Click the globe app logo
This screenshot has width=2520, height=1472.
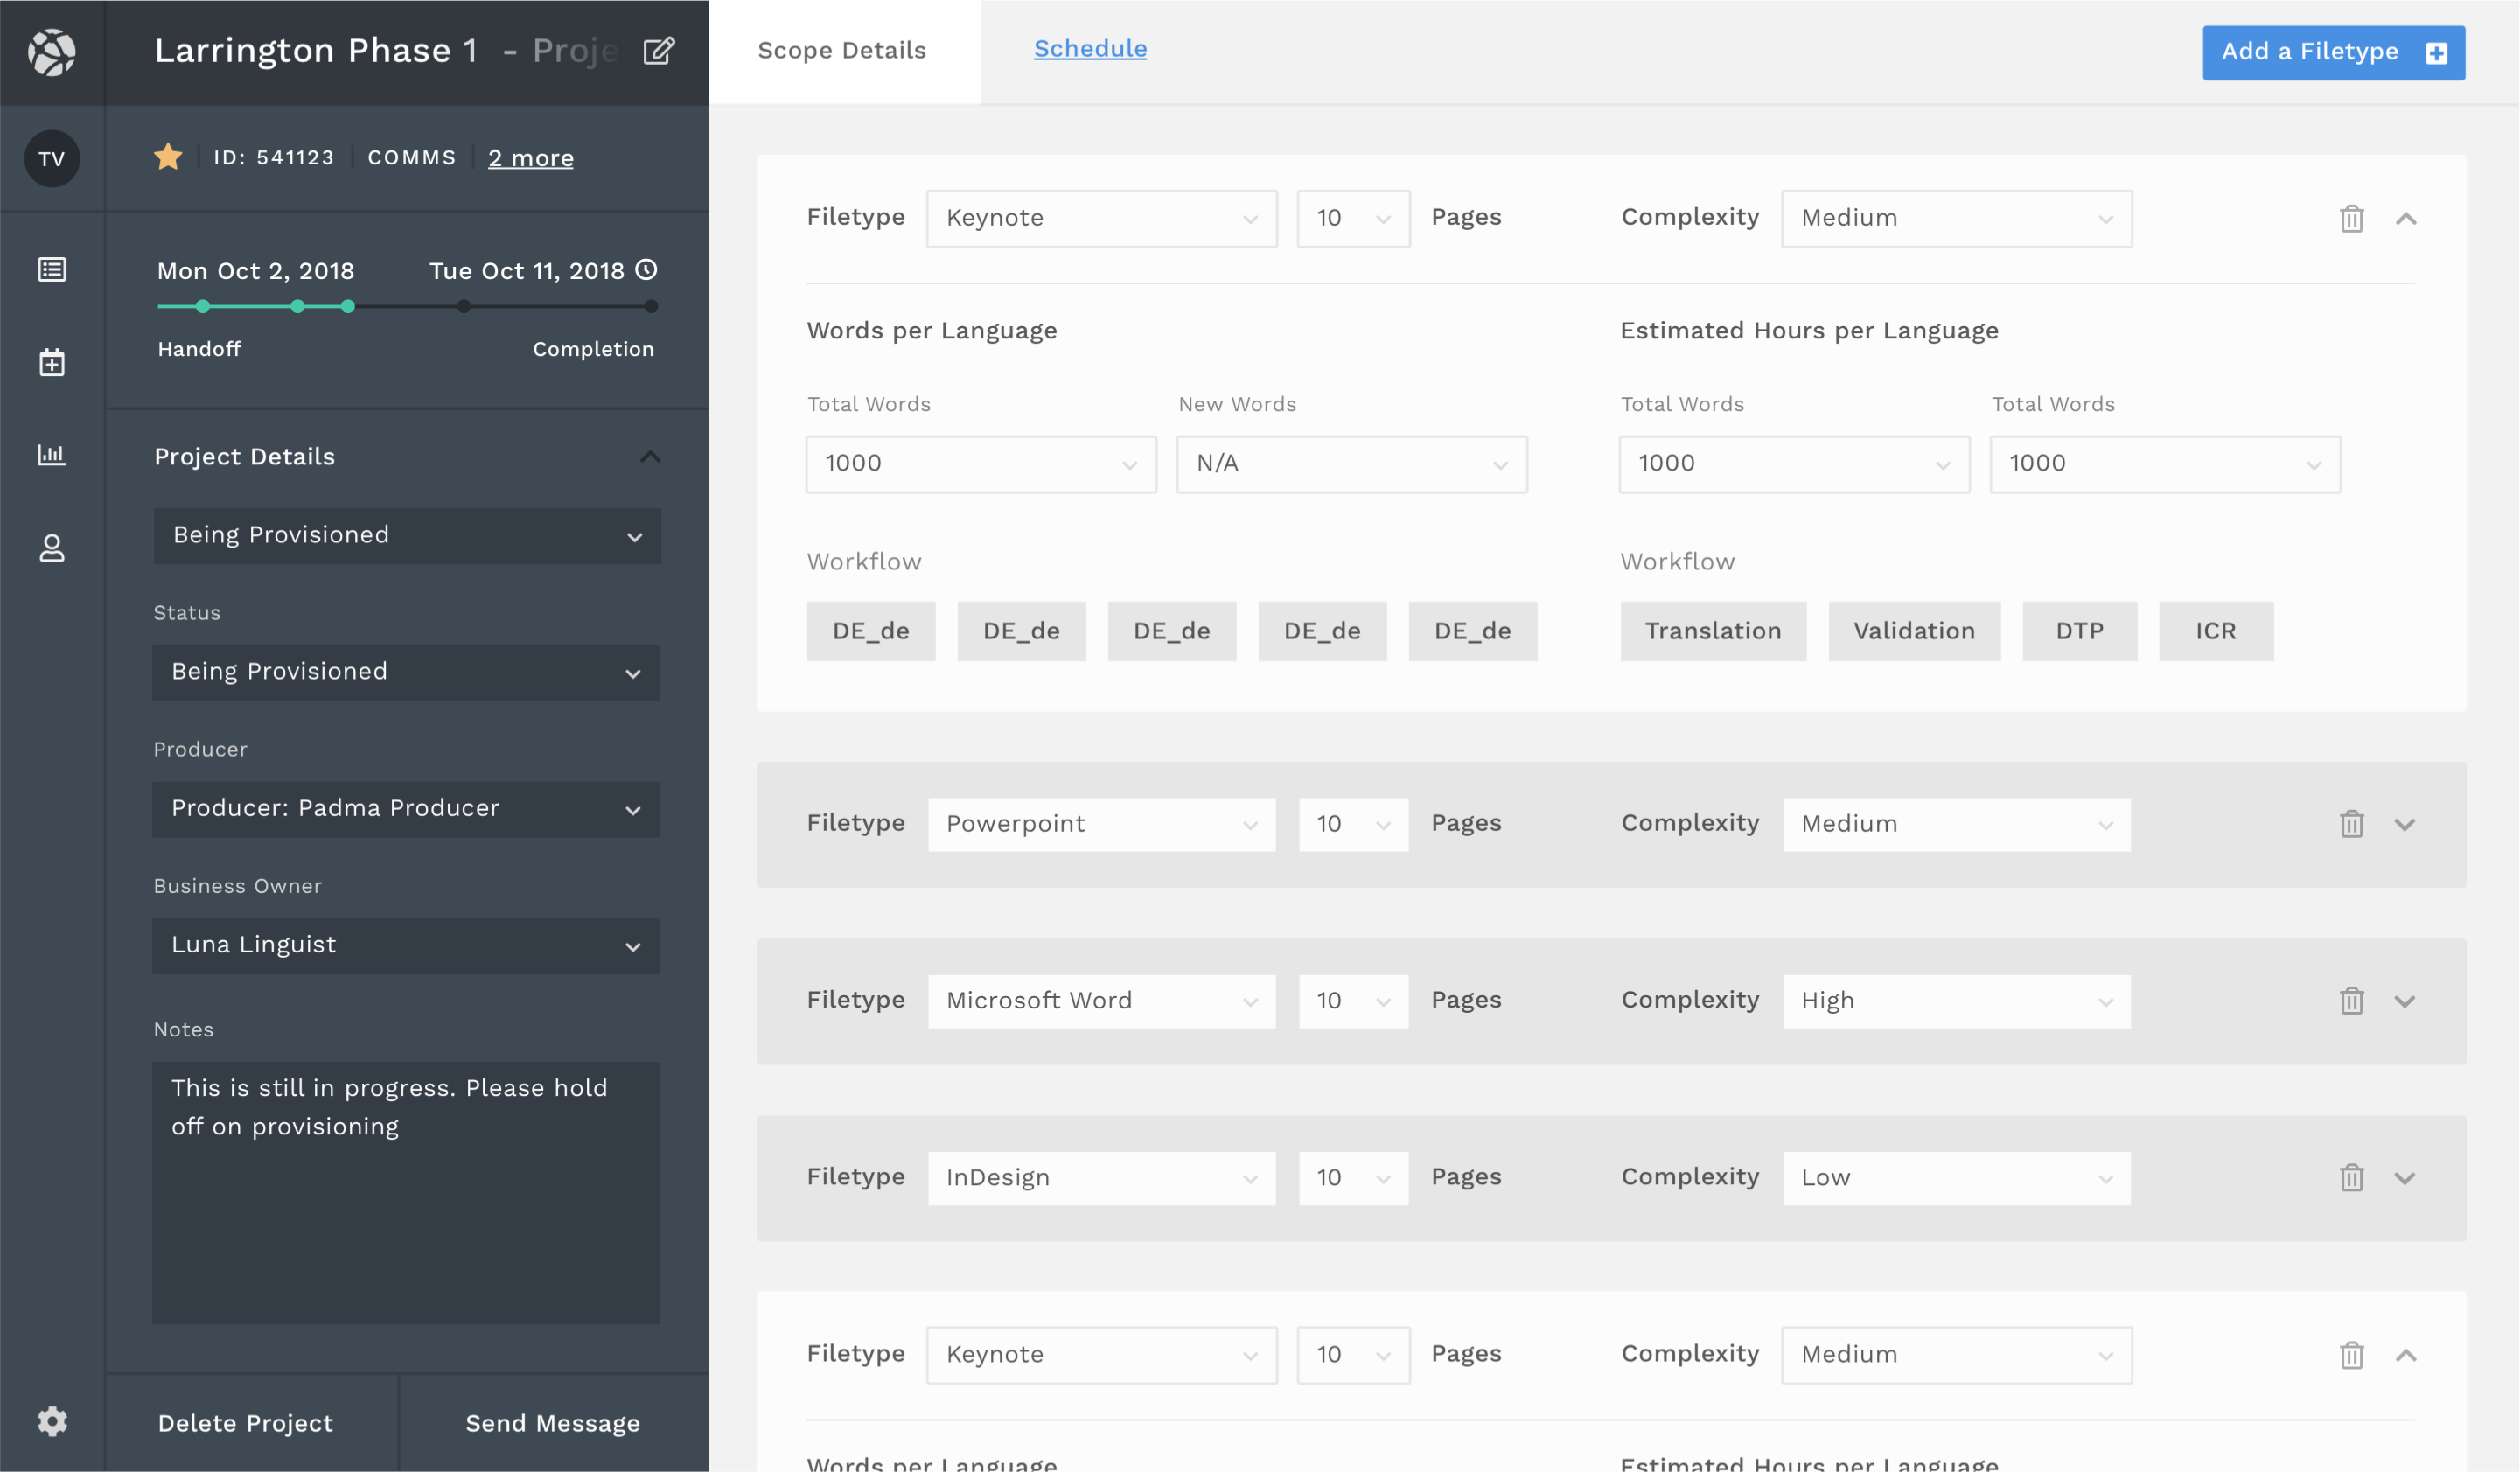[52, 52]
